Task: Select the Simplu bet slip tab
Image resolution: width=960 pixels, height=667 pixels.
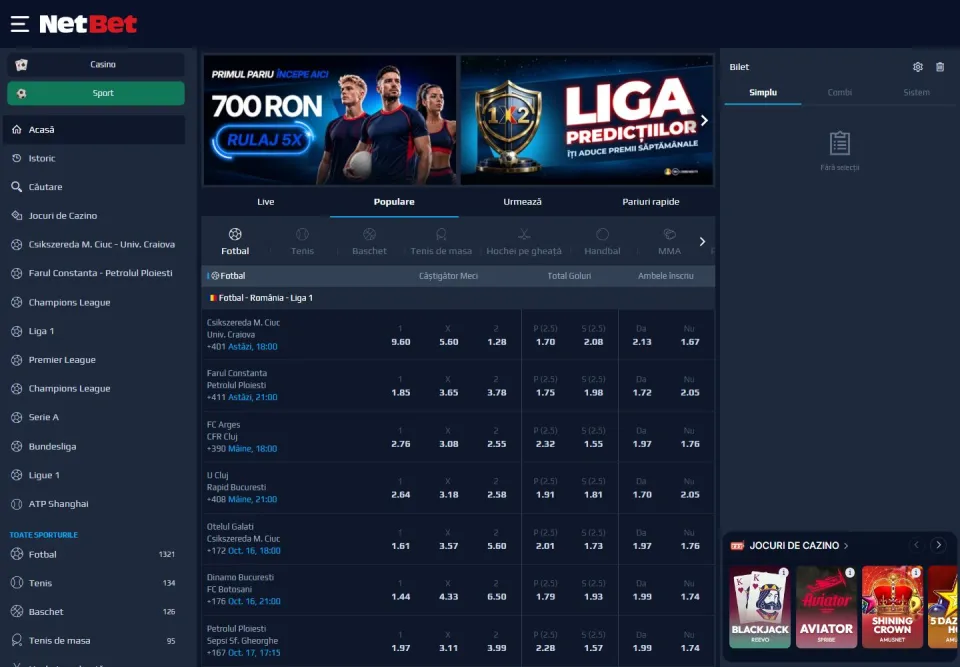Action: click(x=763, y=92)
